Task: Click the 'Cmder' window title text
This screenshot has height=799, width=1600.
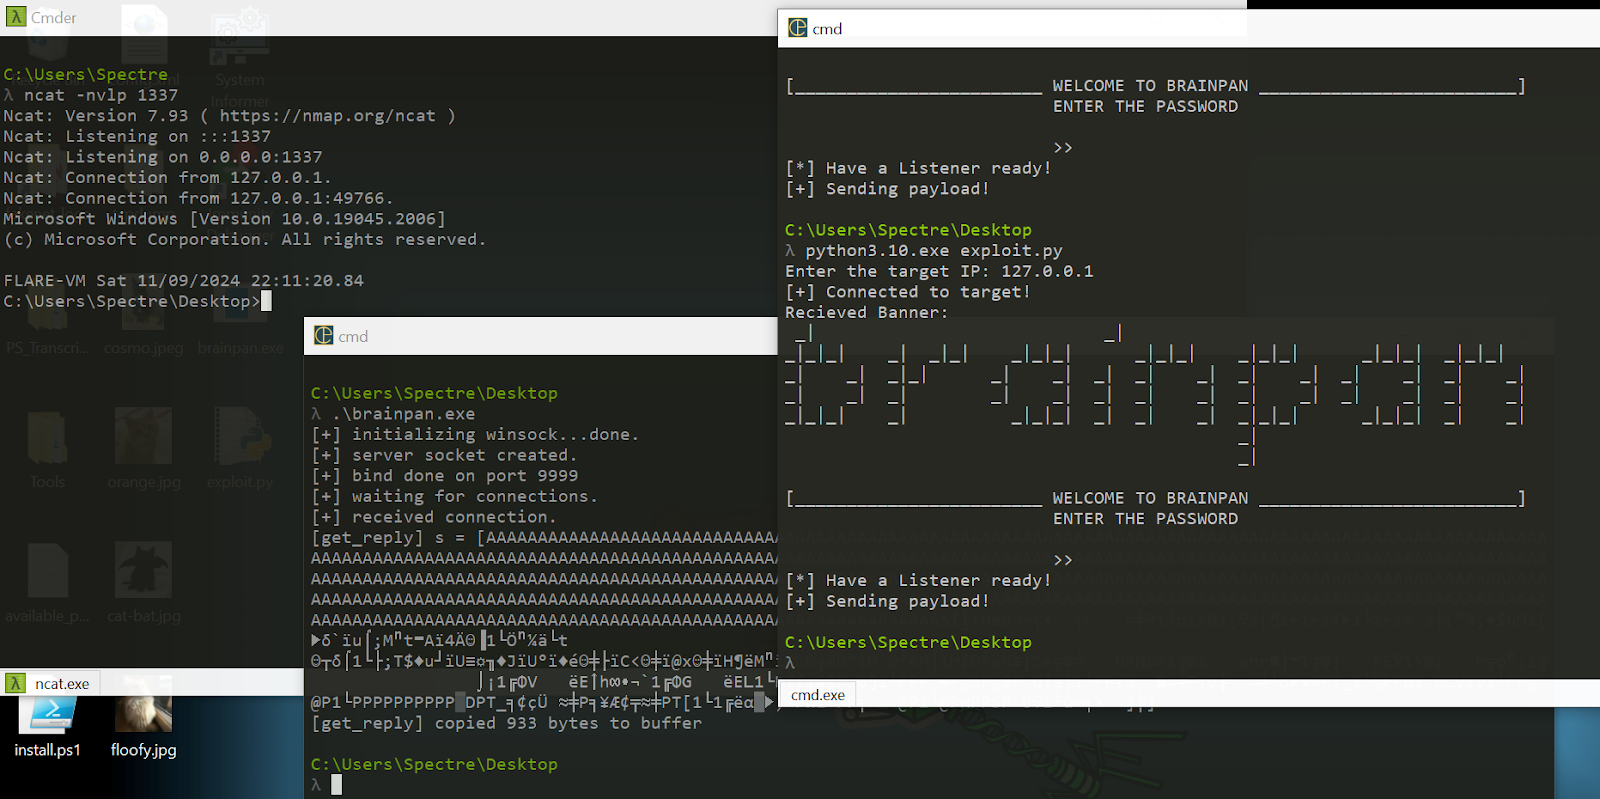Action: click(x=54, y=17)
